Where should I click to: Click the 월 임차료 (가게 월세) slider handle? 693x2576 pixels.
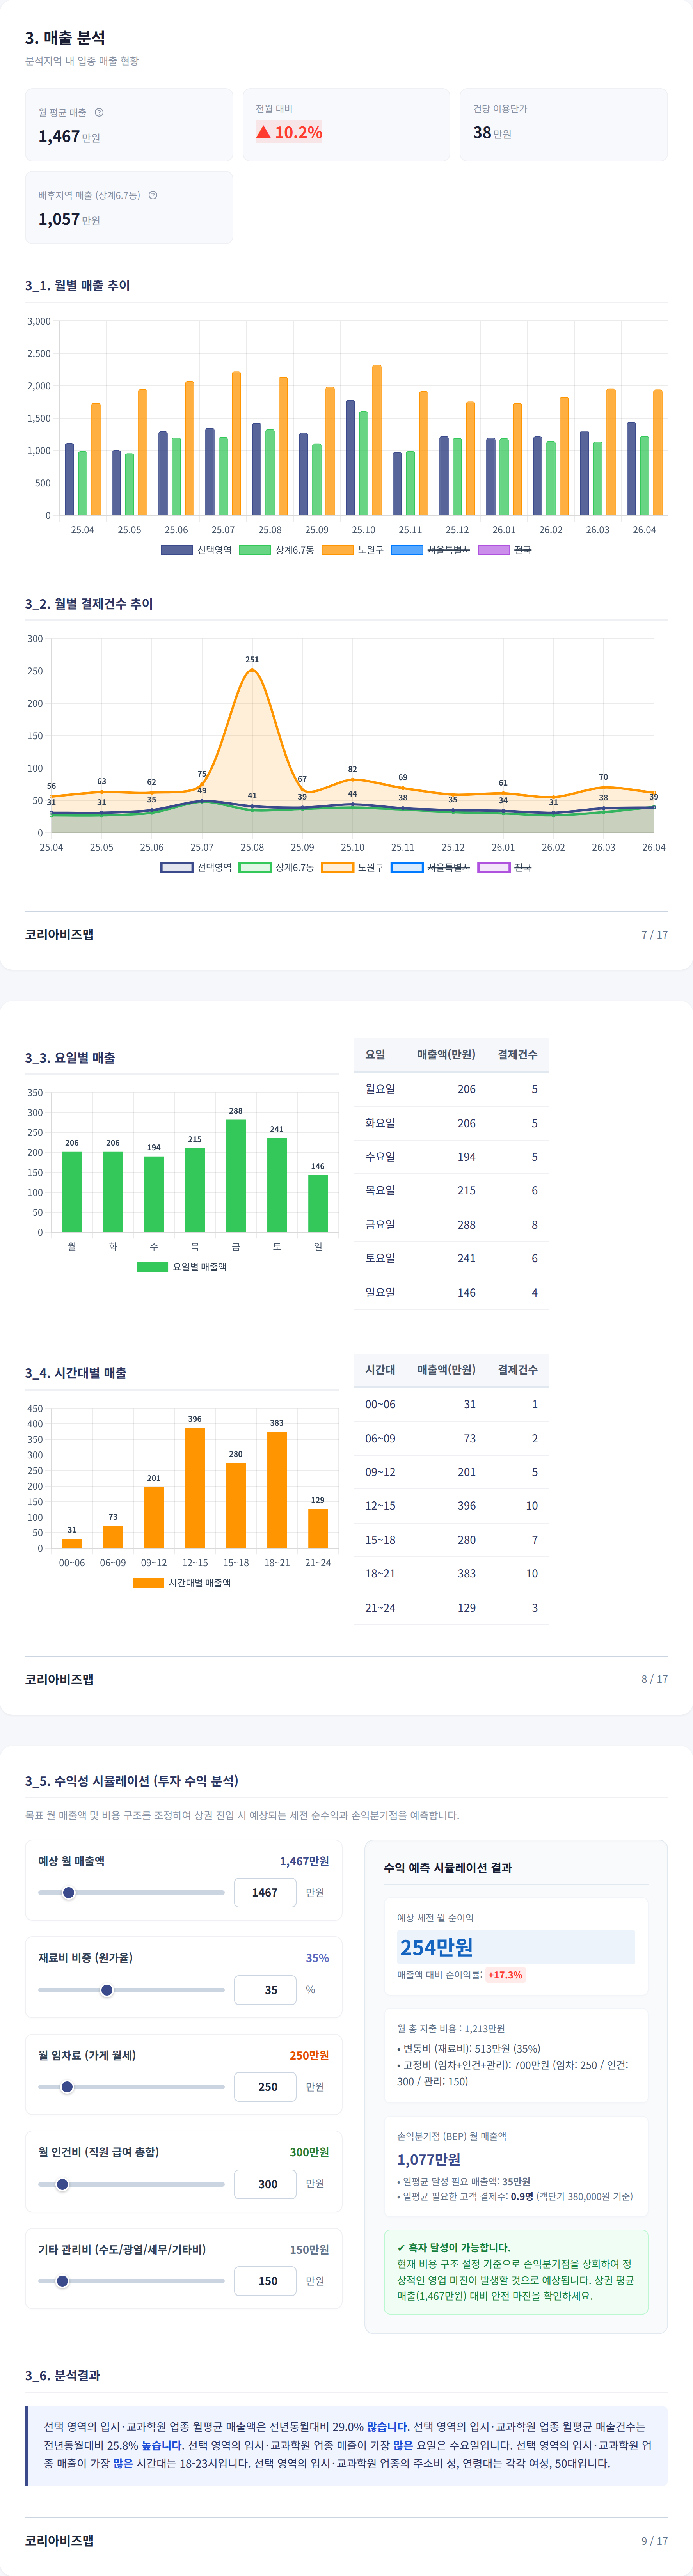point(67,2087)
